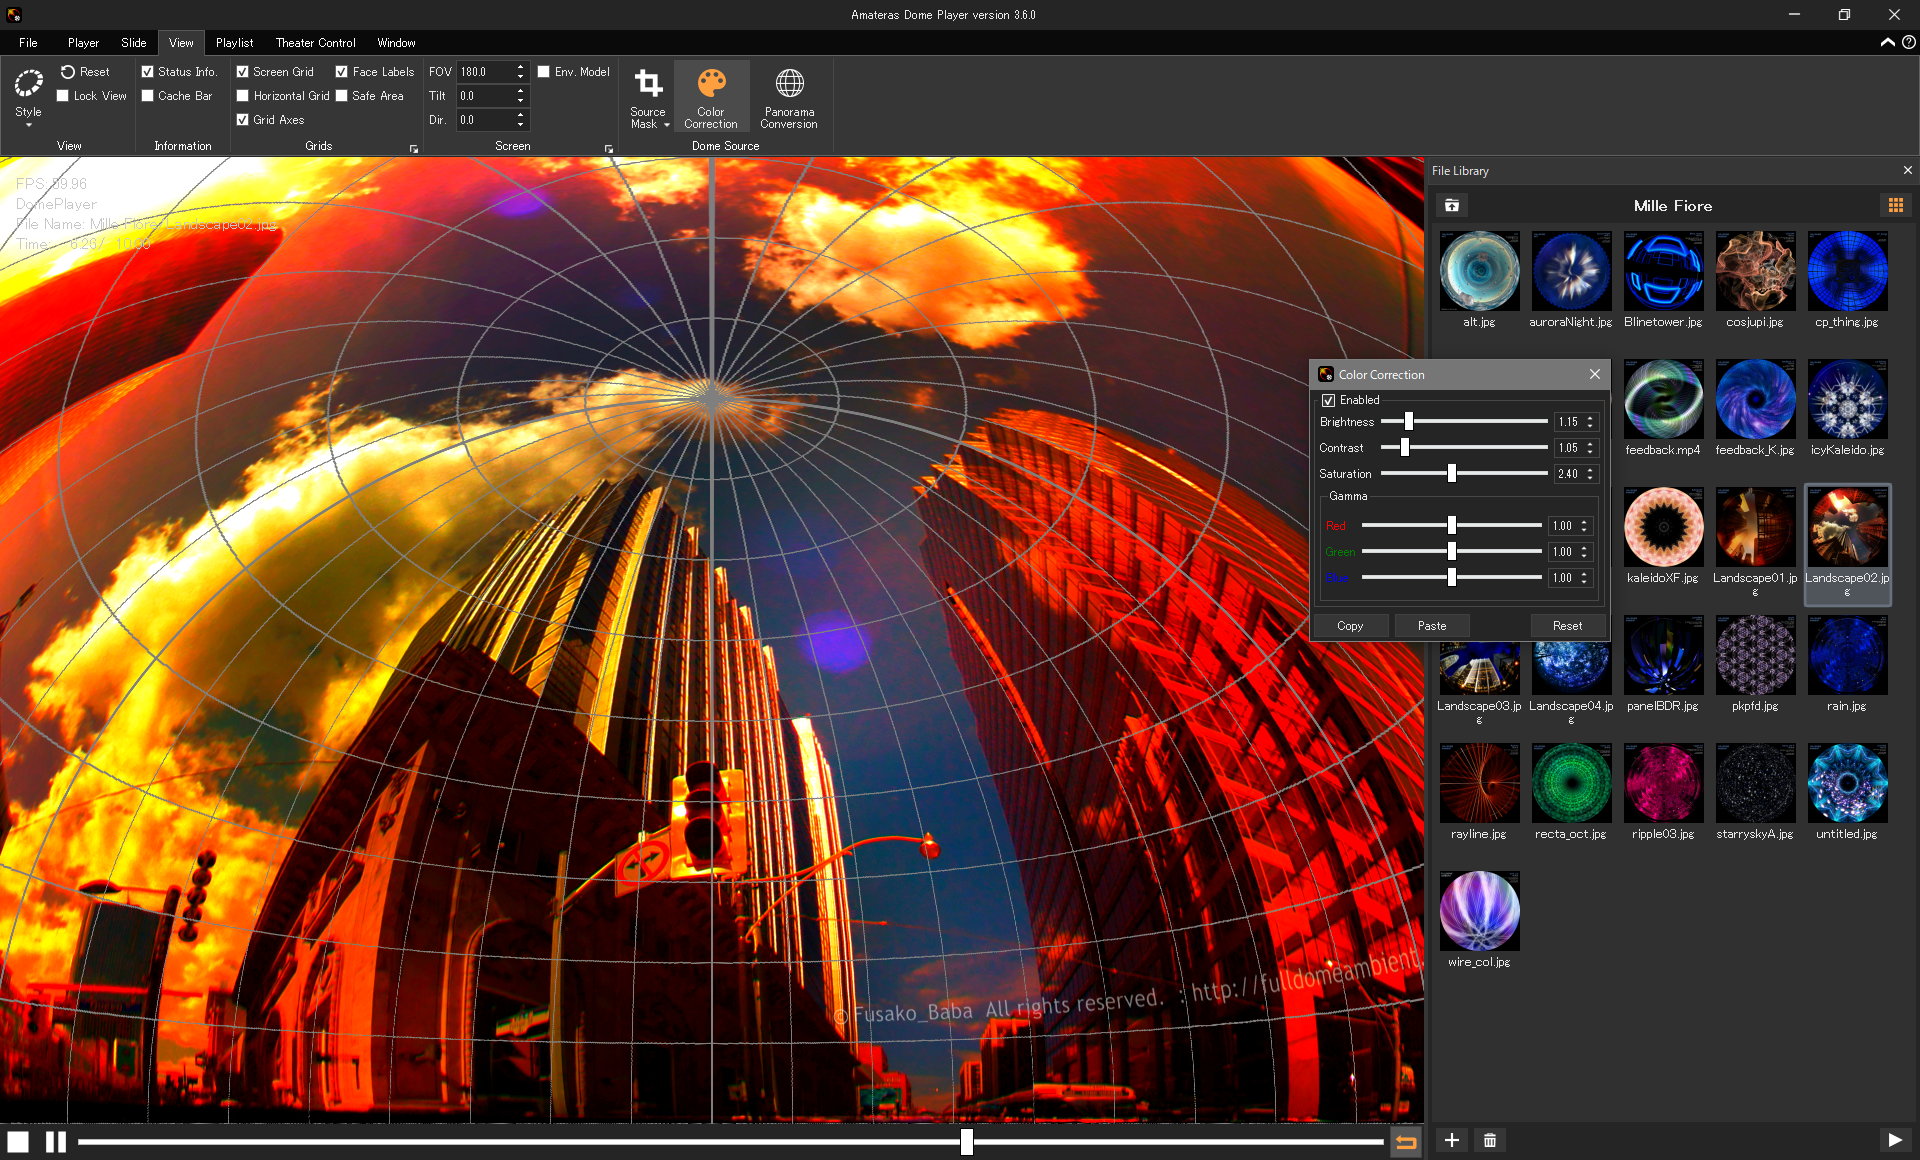
Task: Open the Player menu tab
Action: click(83, 43)
